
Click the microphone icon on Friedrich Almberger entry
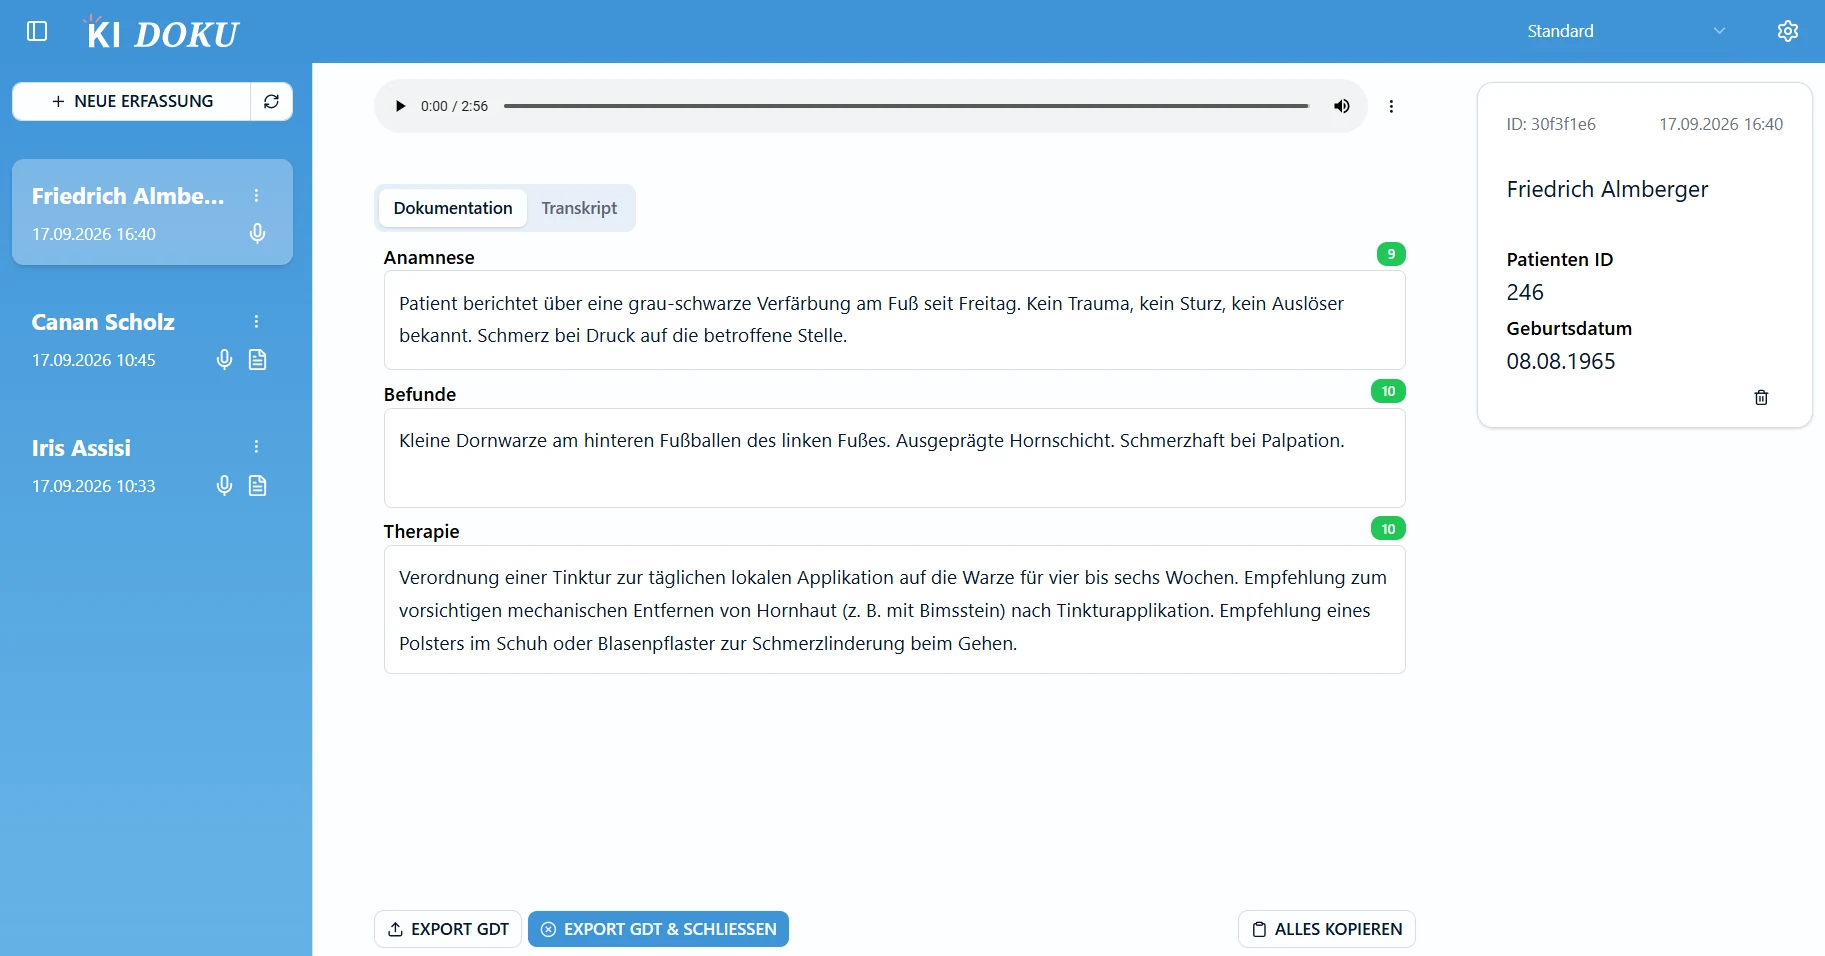pos(257,233)
